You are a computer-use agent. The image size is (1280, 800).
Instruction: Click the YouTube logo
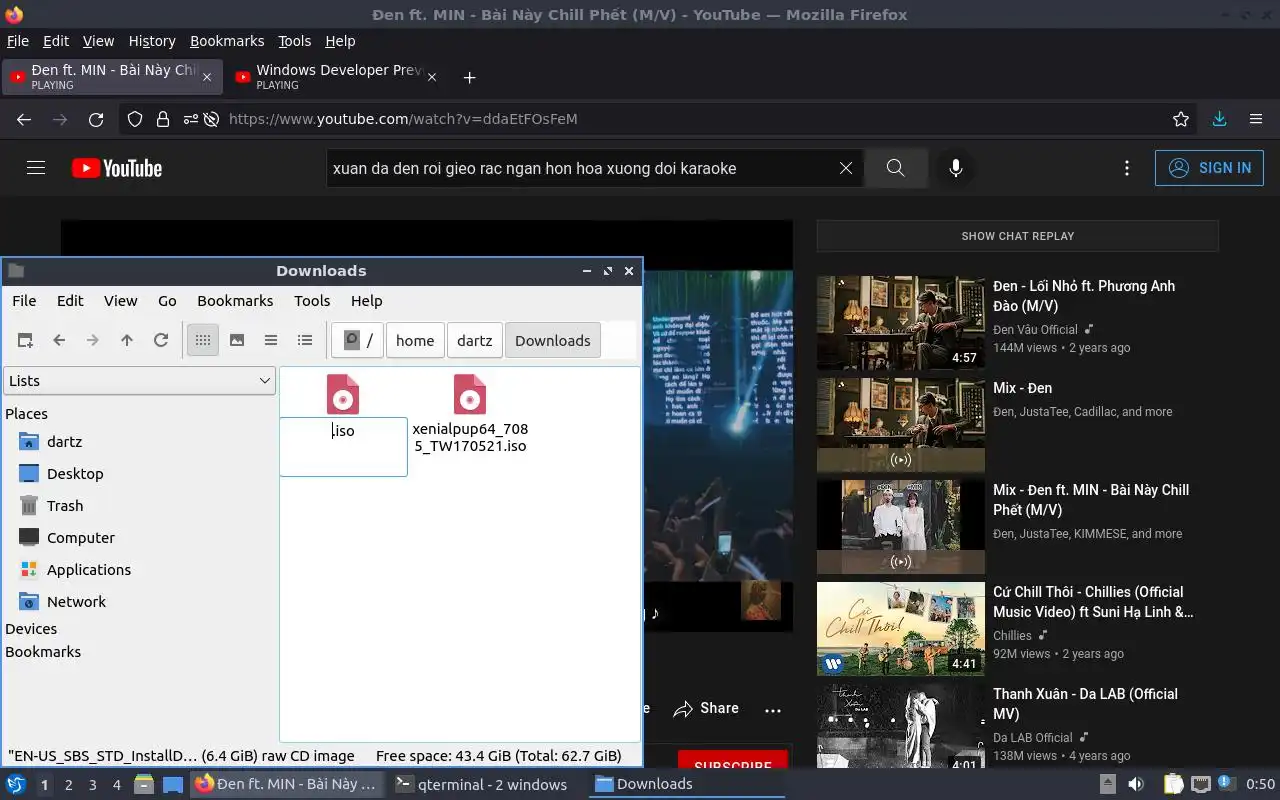point(117,168)
